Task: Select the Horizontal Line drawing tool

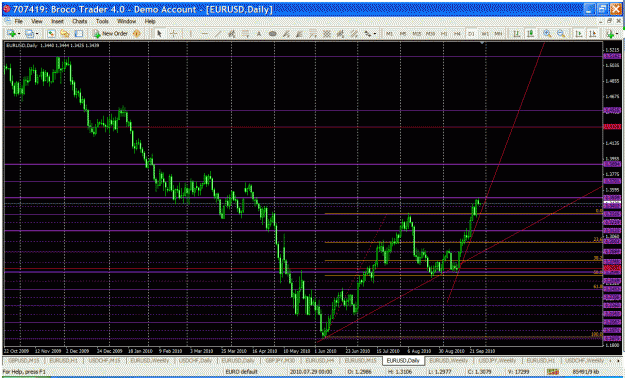Action: pyautogui.click(x=204, y=34)
